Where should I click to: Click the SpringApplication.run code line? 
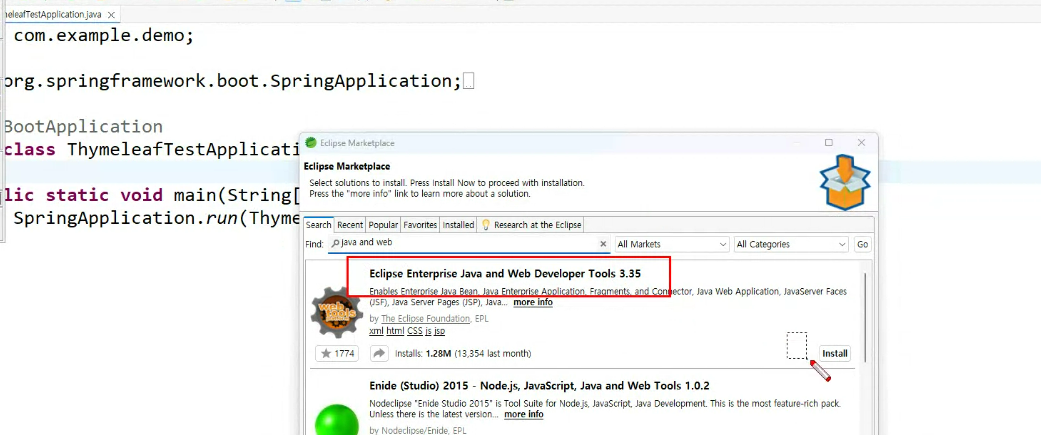(x=156, y=218)
